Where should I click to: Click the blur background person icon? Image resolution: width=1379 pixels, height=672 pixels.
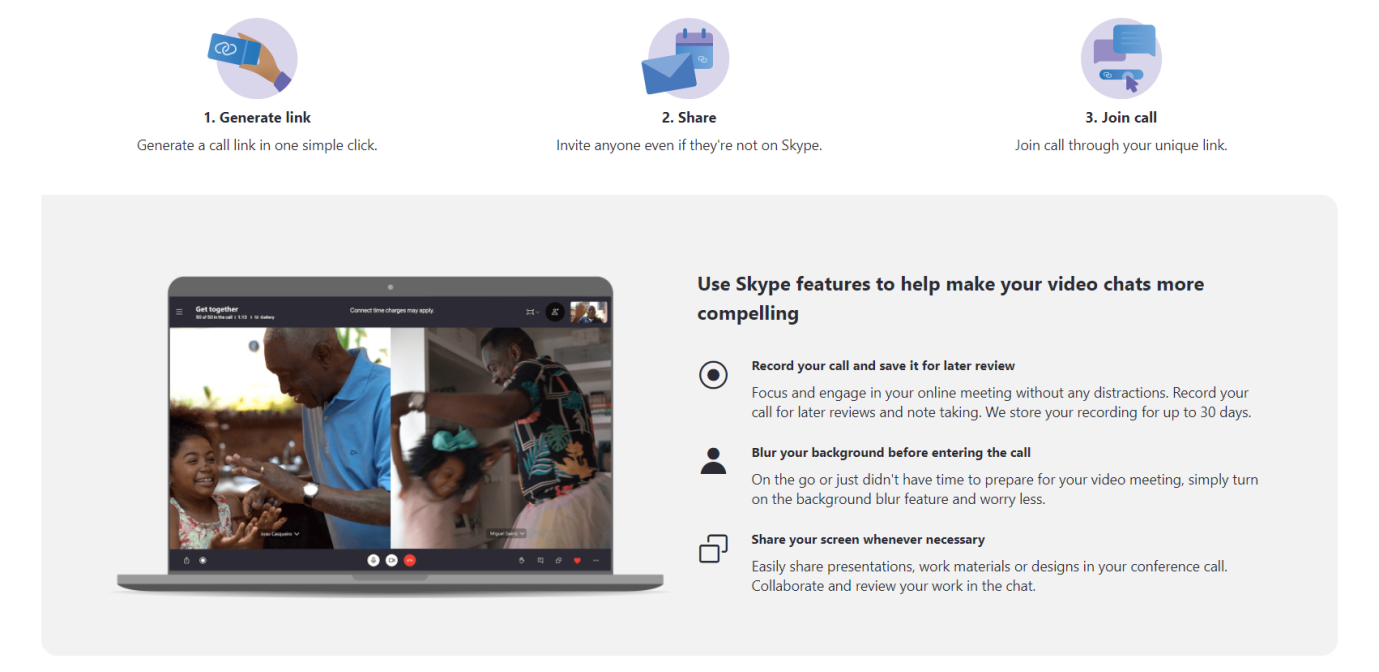click(713, 461)
